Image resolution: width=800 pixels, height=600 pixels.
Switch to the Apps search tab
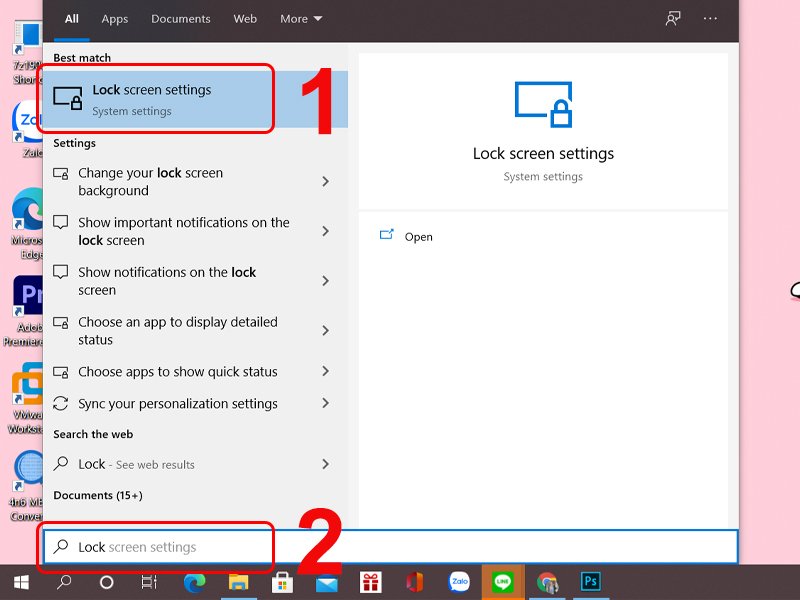[115, 19]
